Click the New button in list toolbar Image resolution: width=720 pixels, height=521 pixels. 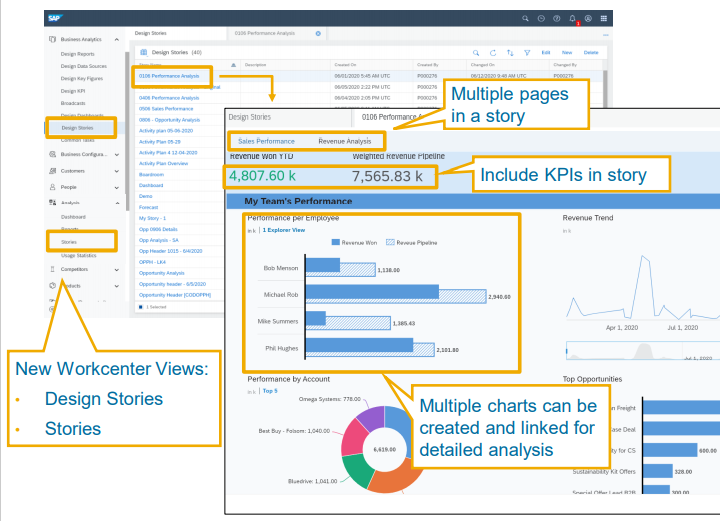click(x=567, y=53)
